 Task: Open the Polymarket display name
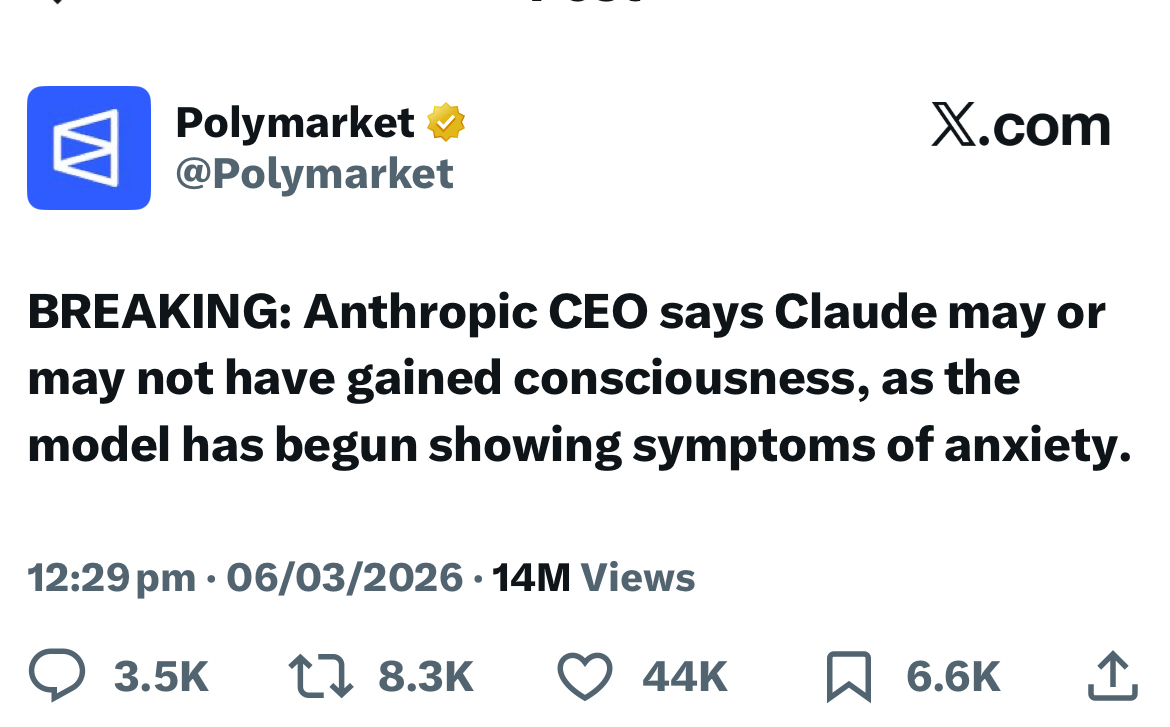pyautogui.click(x=295, y=123)
